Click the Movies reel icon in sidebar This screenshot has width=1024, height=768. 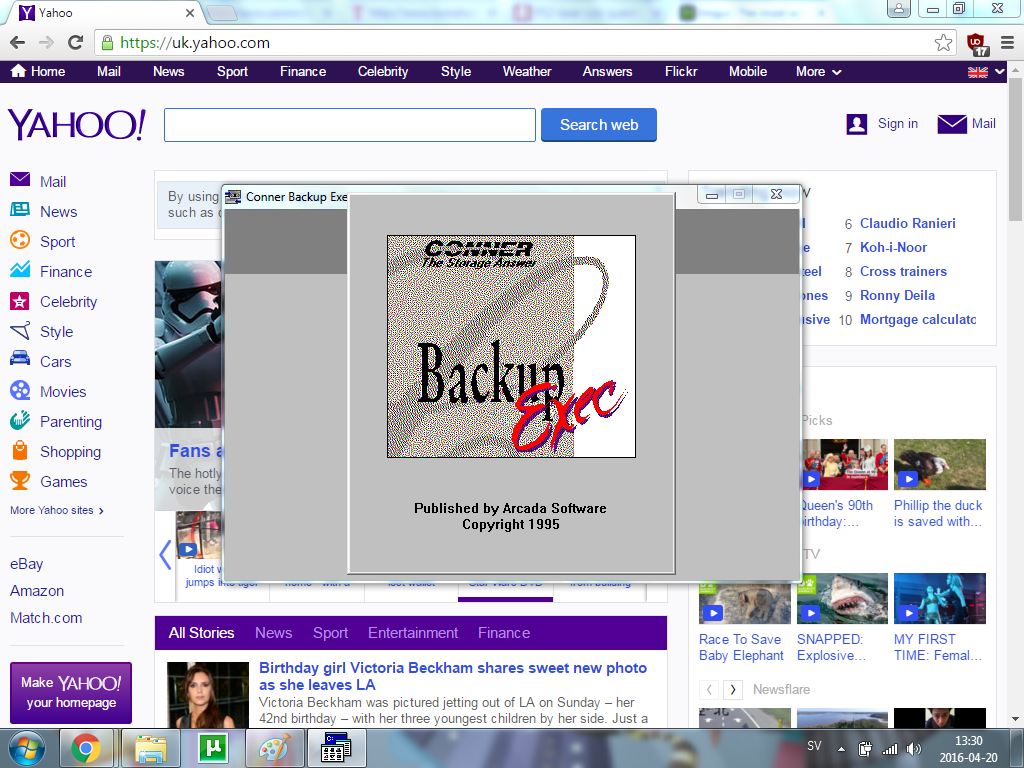coord(20,391)
